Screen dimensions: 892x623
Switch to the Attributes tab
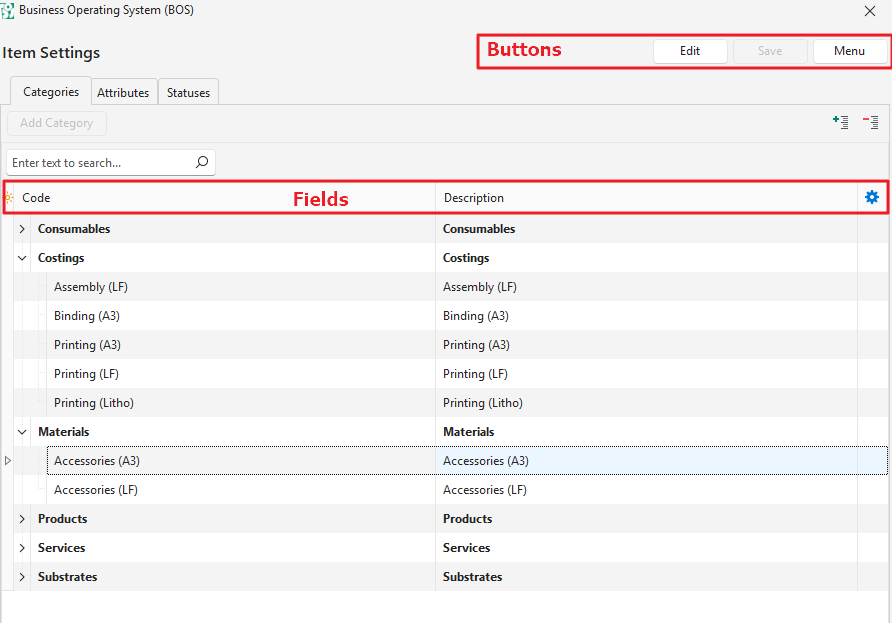tap(123, 93)
